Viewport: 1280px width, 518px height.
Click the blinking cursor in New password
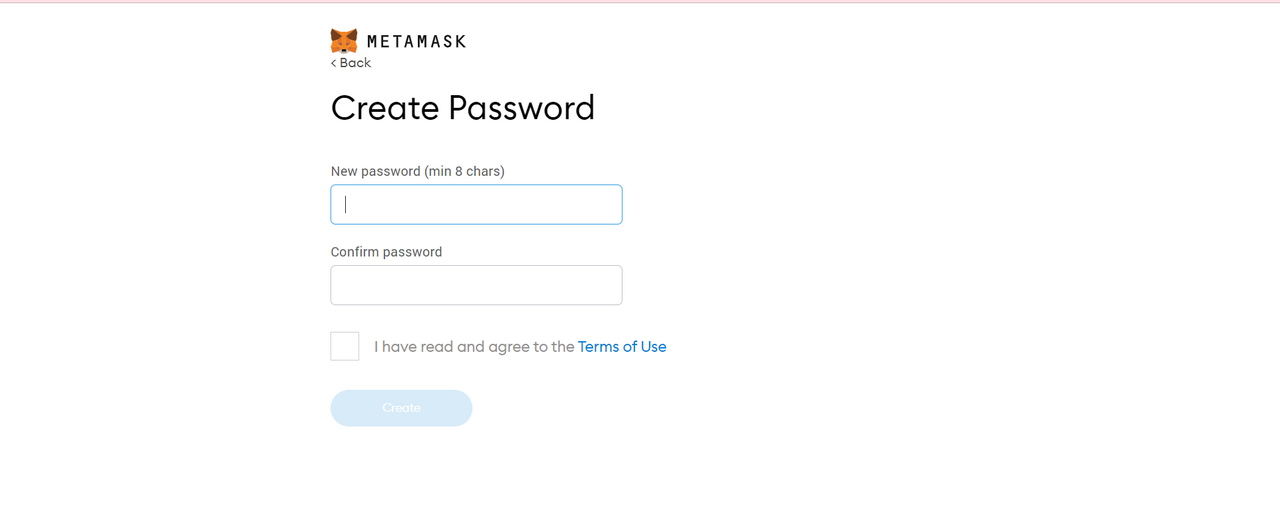coord(346,204)
